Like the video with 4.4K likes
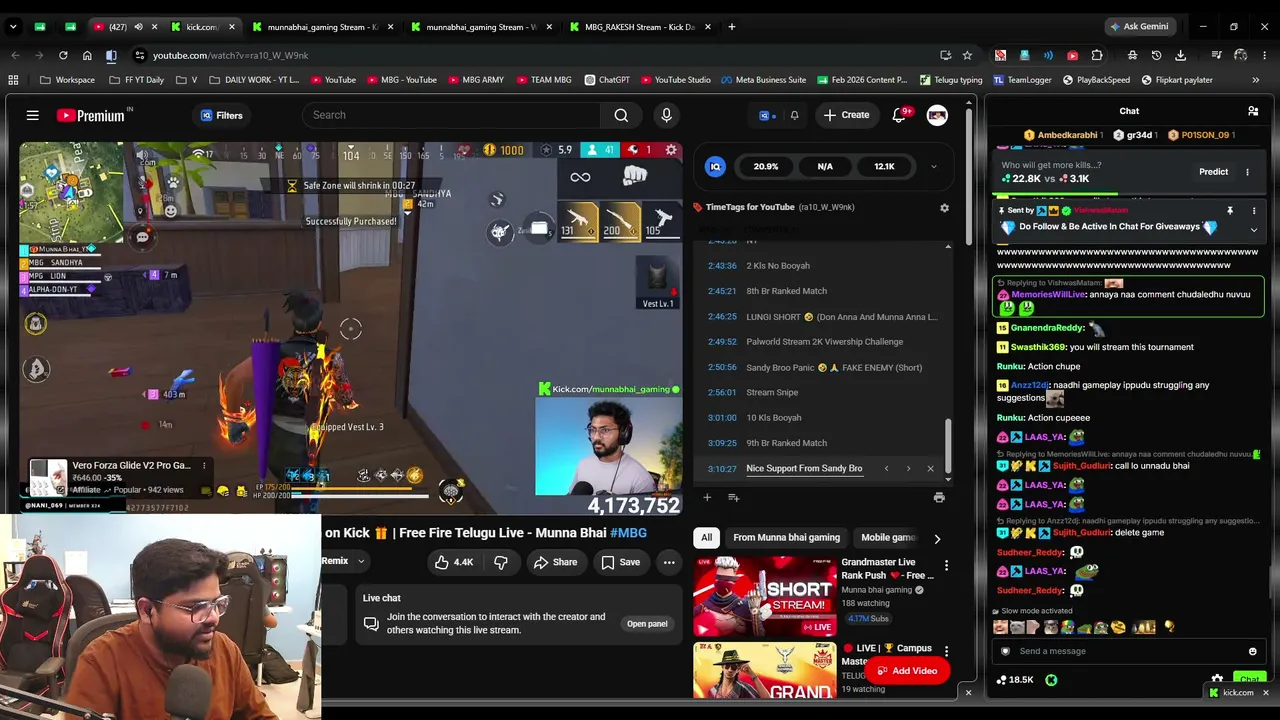The height and width of the screenshot is (720, 1280). (x=453, y=562)
